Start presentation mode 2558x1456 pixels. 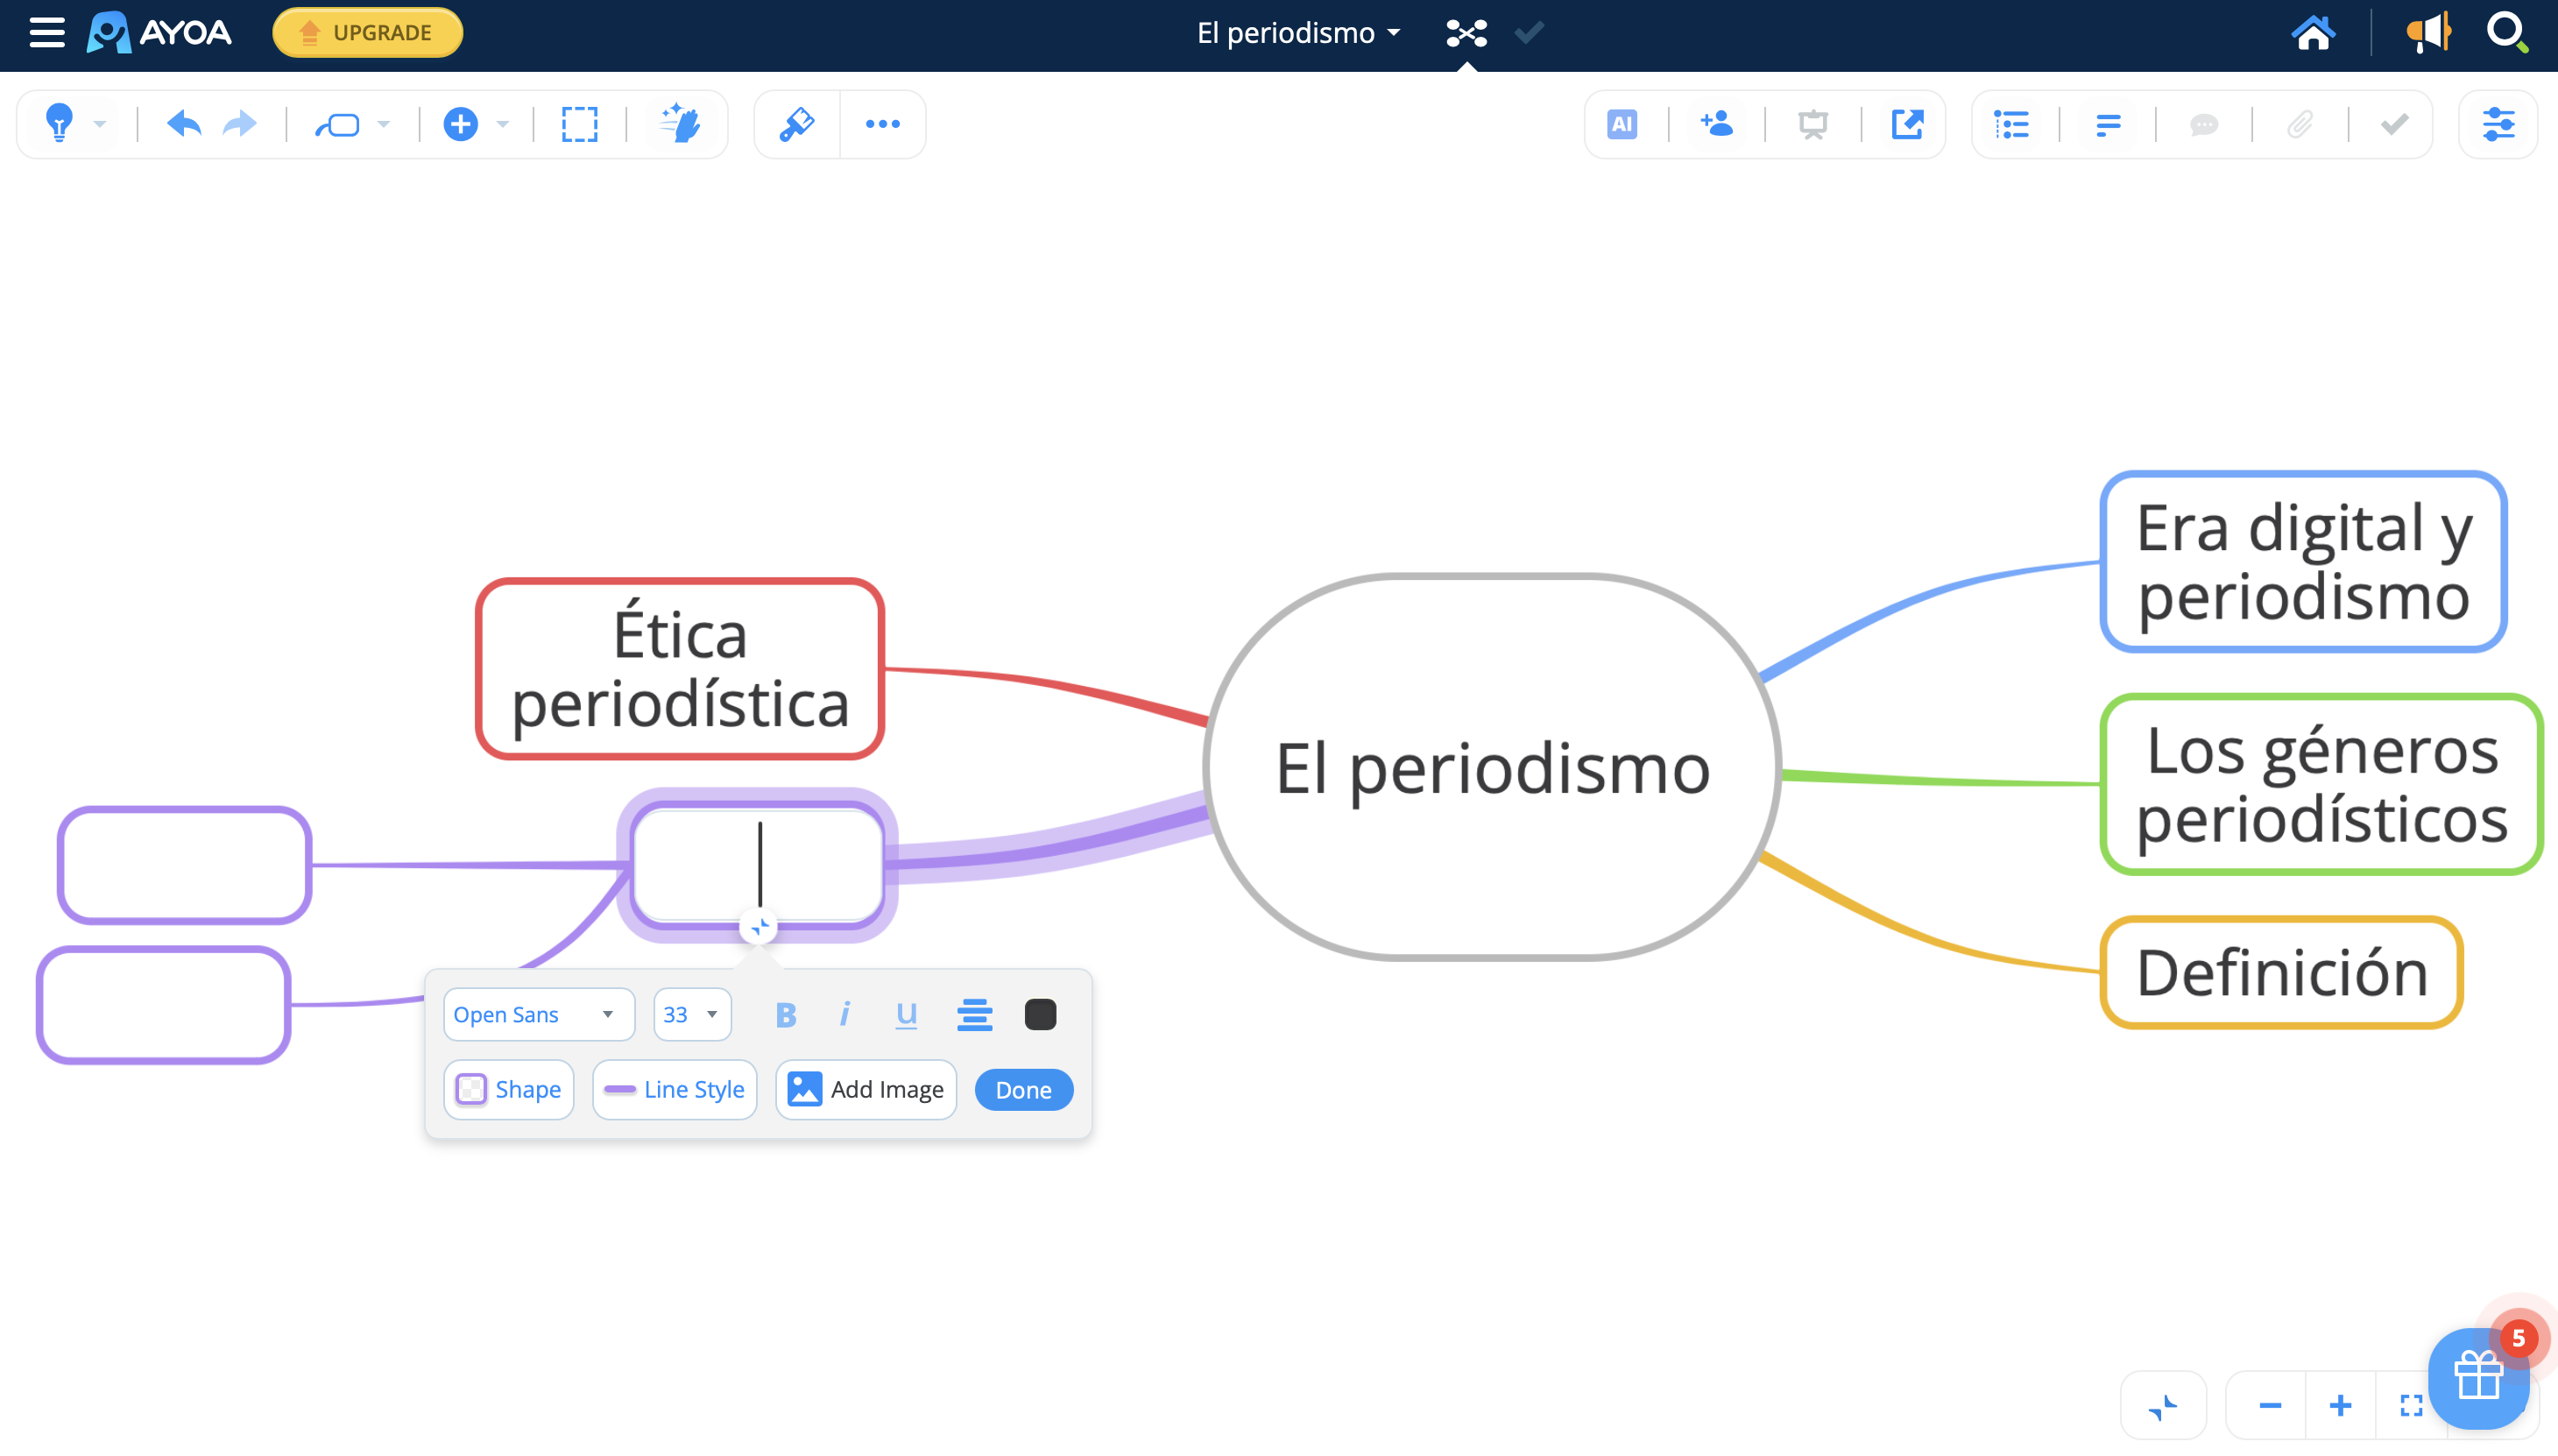click(x=1812, y=124)
